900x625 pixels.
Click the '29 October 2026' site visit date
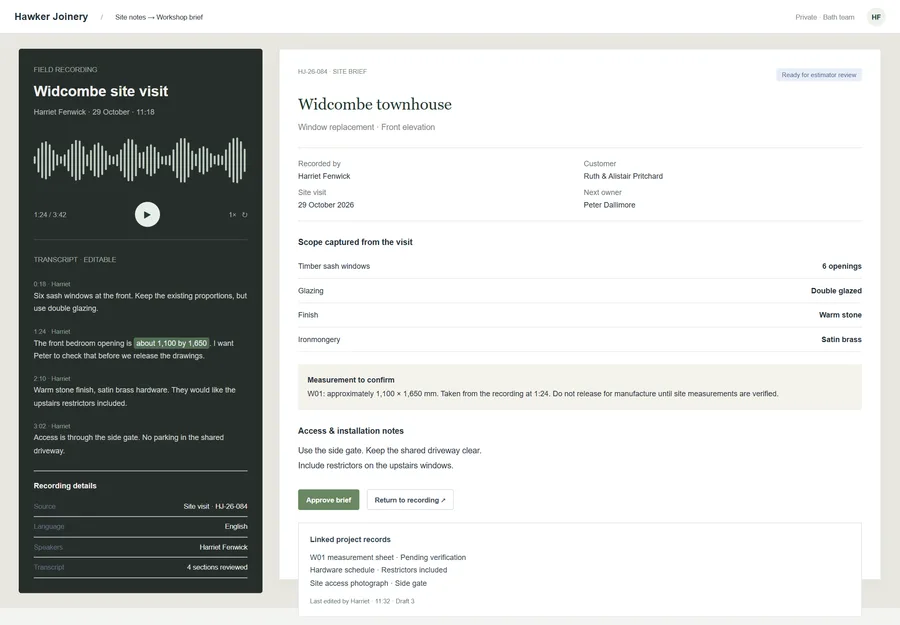tap(325, 205)
